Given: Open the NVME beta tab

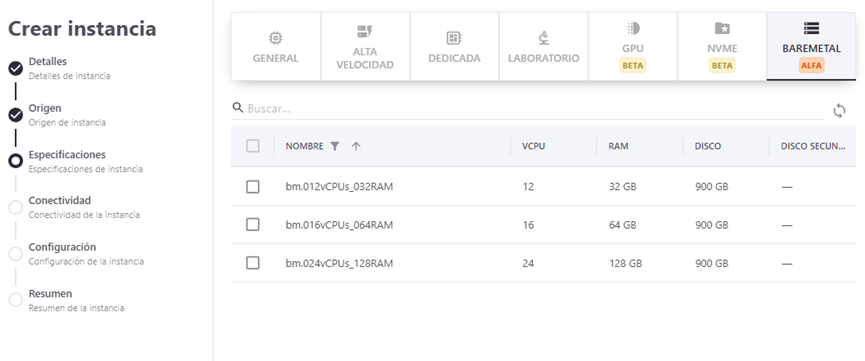Looking at the screenshot, I should [x=722, y=47].
